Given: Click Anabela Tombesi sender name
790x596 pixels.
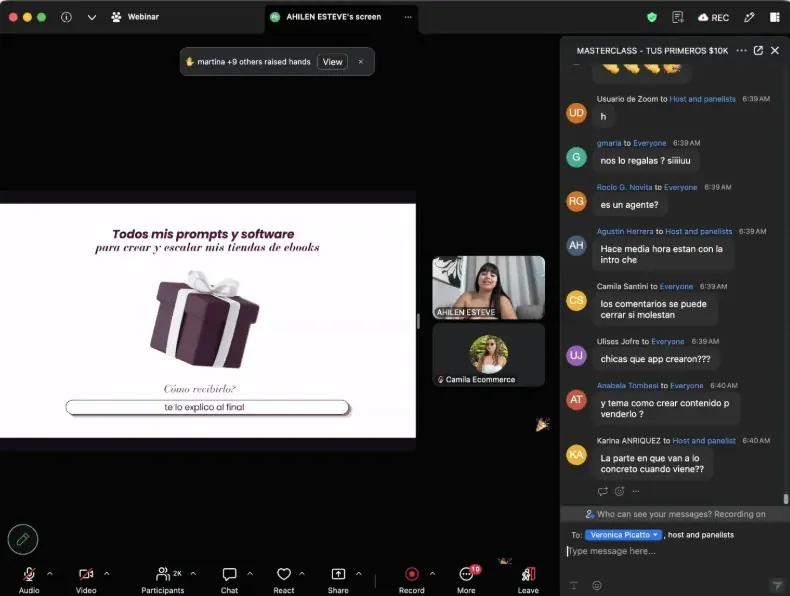Looking at the screenshot, I should pyautogui.click(x=627, y=385).
